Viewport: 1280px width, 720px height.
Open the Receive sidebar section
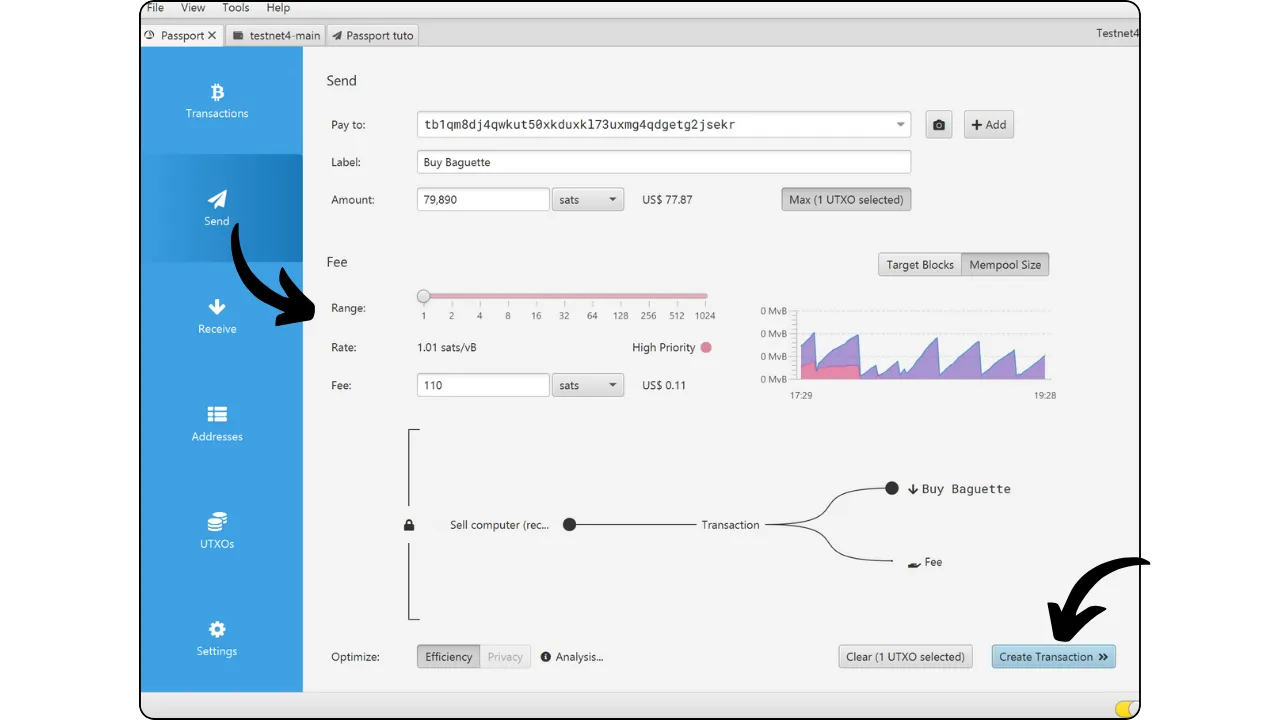(x=217, y=308)
